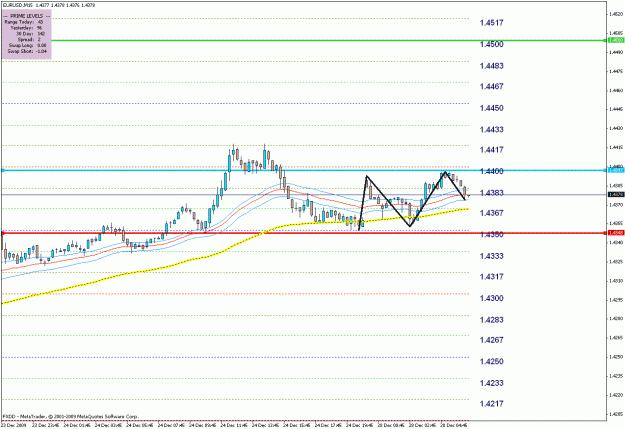
Task: Click the blue price tag on right axis
Action: pos(615,170)
